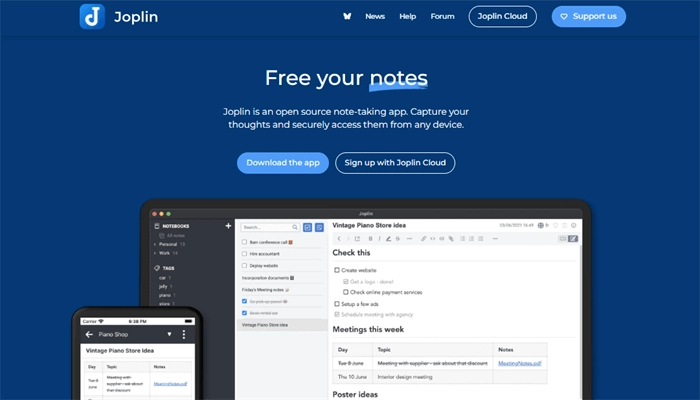Toggle the rich text editor button

[573, 239]
